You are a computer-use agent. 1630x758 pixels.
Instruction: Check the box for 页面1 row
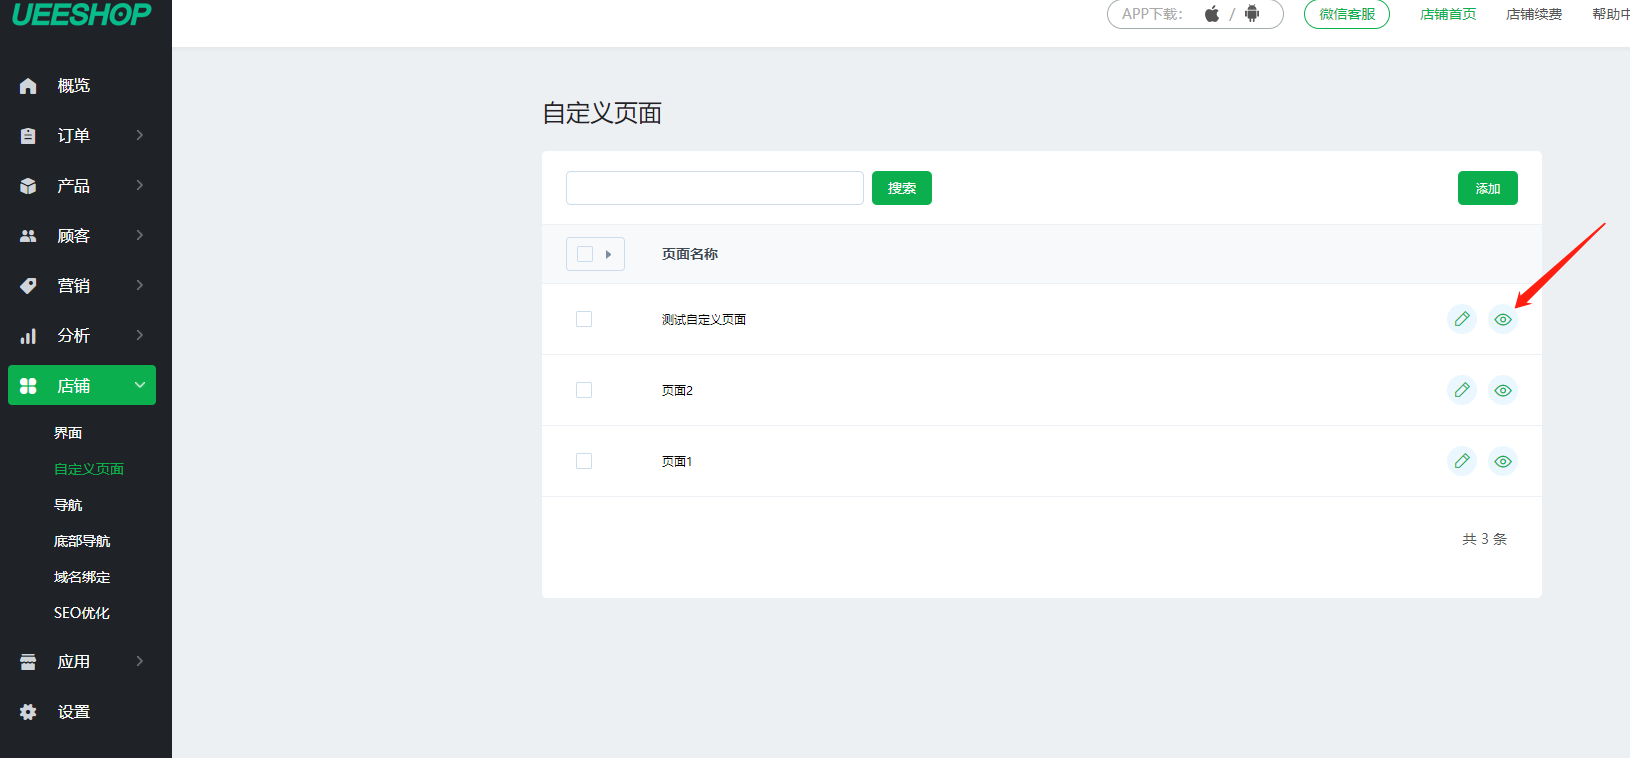click(x=584, y=461)
